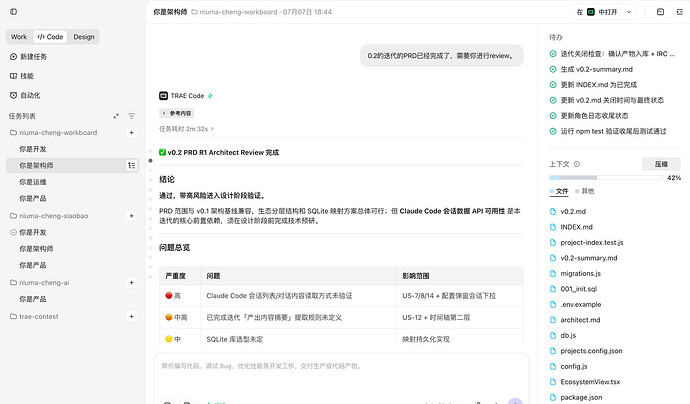Click the 新建任务 new task icon
Screen dimensions: 690x404
click(x=13, y=57)
